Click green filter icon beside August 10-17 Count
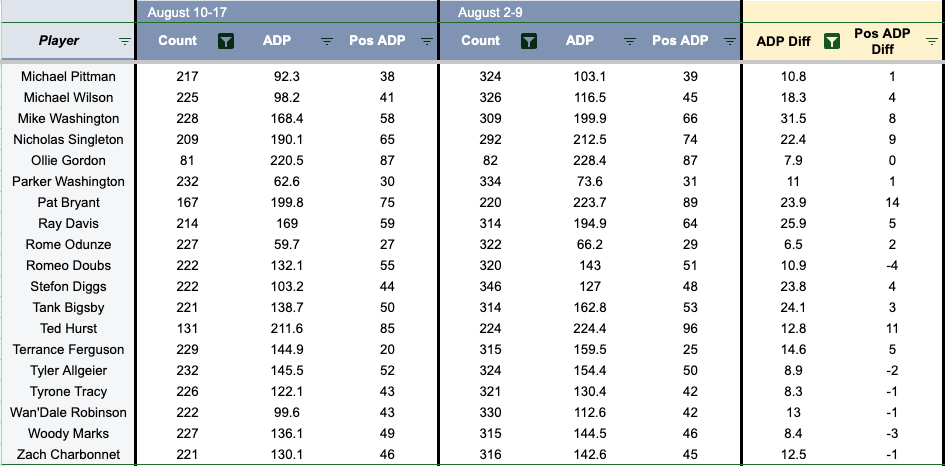945x466 pixels. (x=226, y=41)
